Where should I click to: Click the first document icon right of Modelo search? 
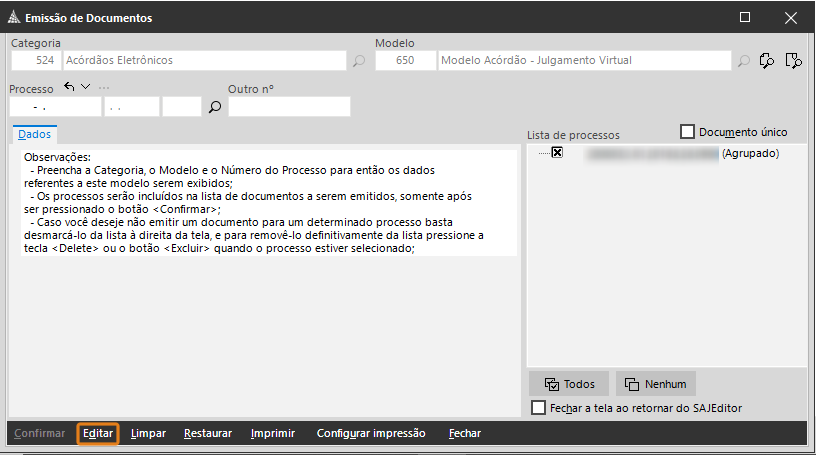[x=768, y=61]
